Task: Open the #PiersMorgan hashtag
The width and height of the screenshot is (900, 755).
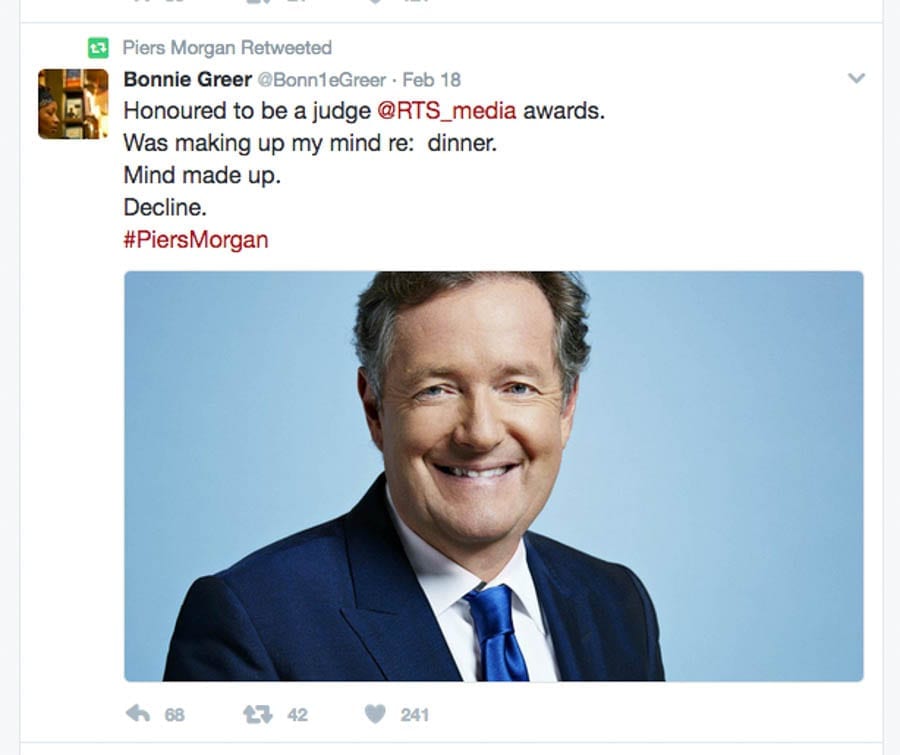Action: (196, 239)
